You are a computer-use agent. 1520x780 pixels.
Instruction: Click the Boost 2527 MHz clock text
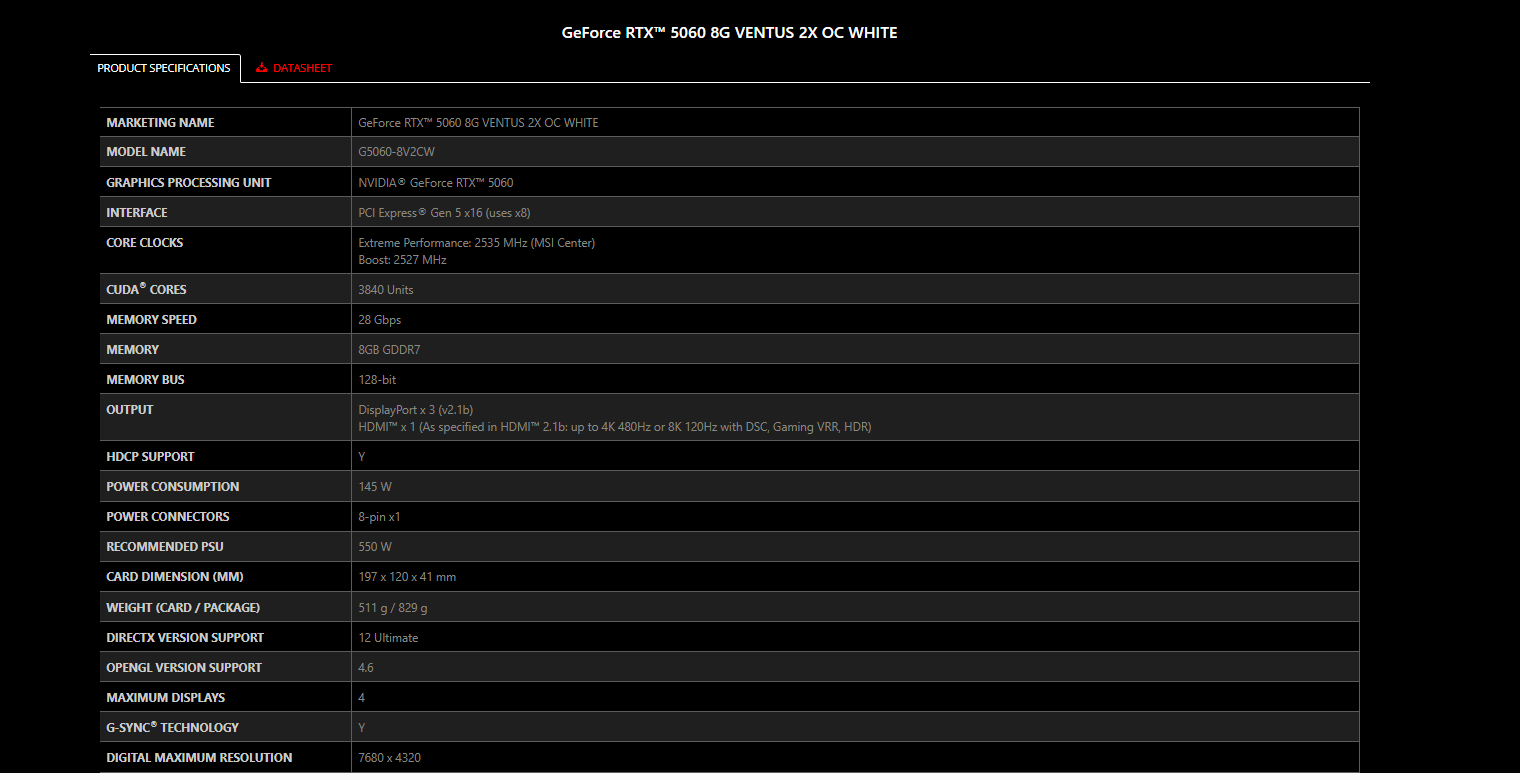tap(402, 260)
